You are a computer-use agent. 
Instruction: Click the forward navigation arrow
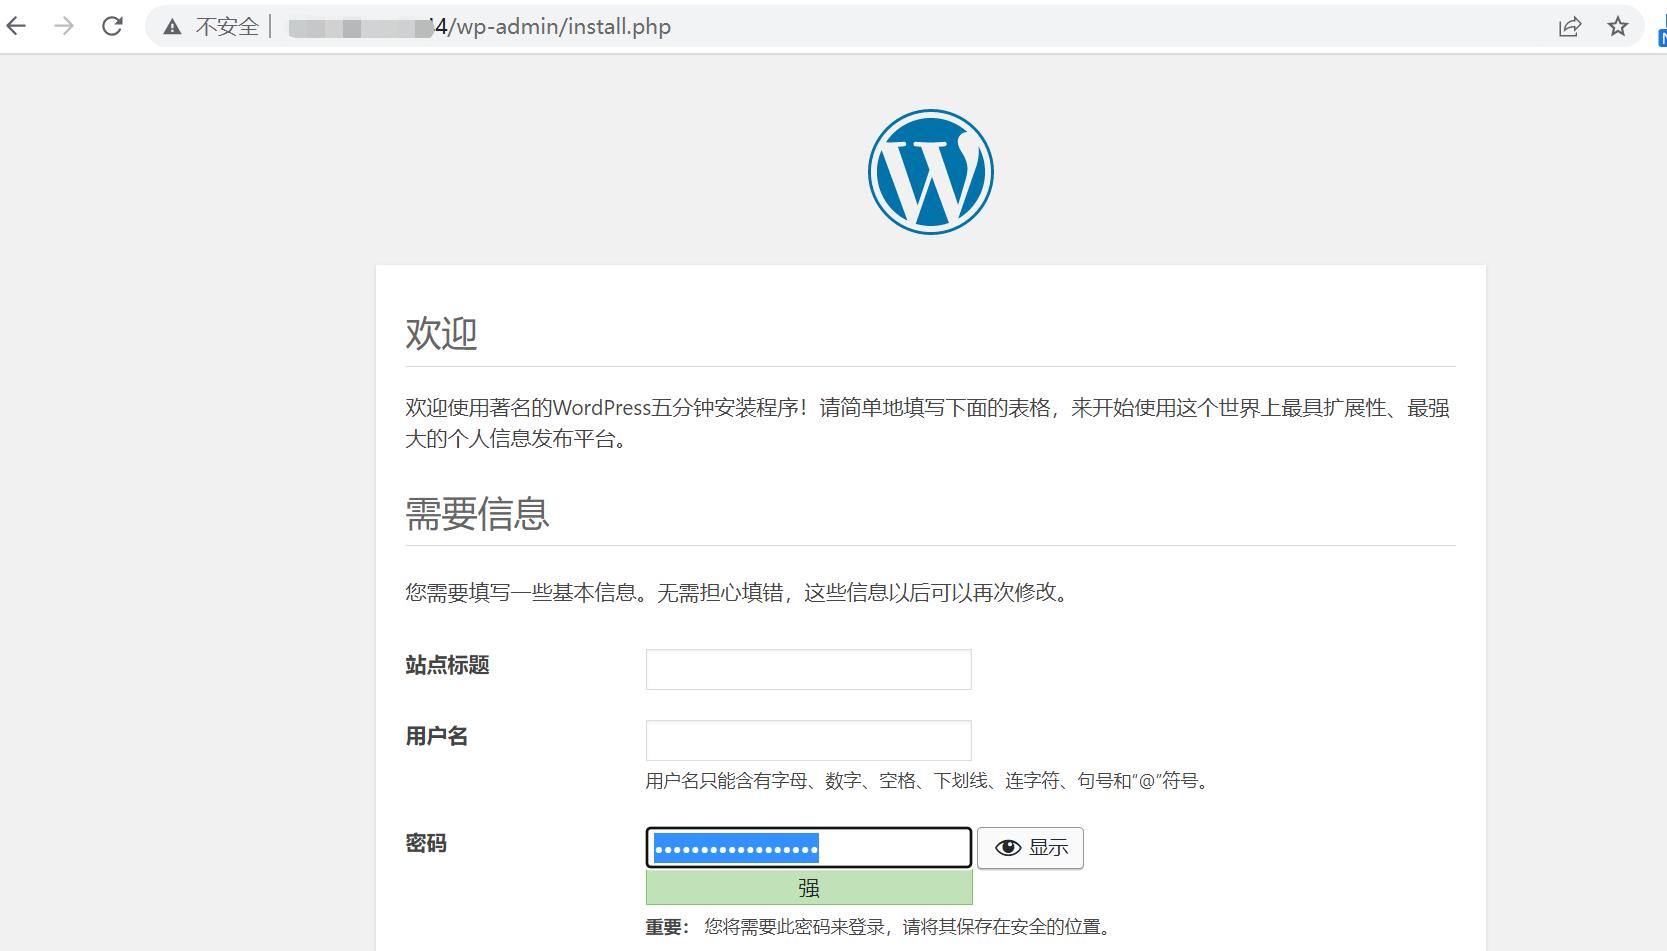coord(62,26)
